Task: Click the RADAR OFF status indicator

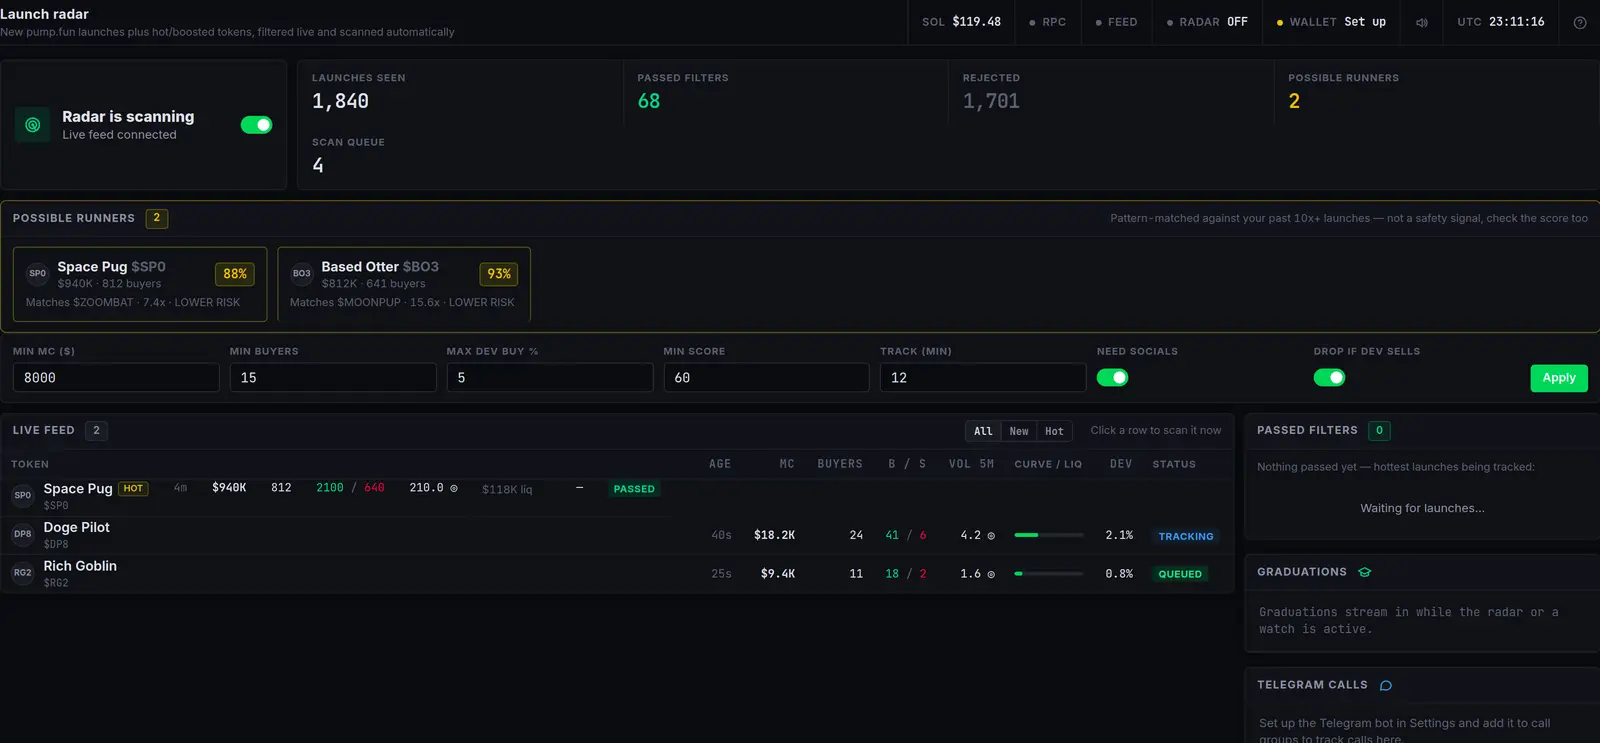Action: click(1207, 22)
